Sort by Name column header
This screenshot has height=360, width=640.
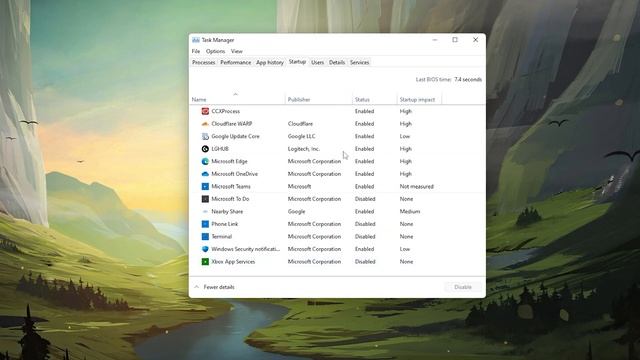(199, 100)
